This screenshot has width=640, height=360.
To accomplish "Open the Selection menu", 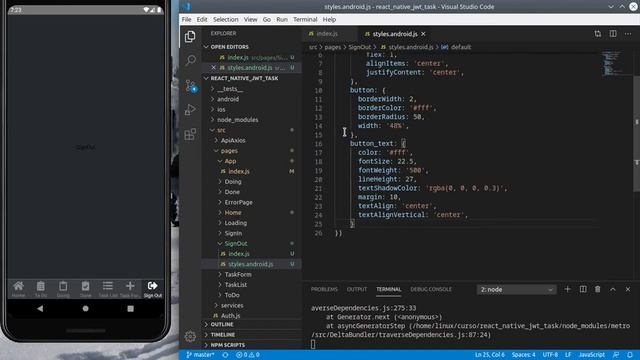I will (225, 19).
